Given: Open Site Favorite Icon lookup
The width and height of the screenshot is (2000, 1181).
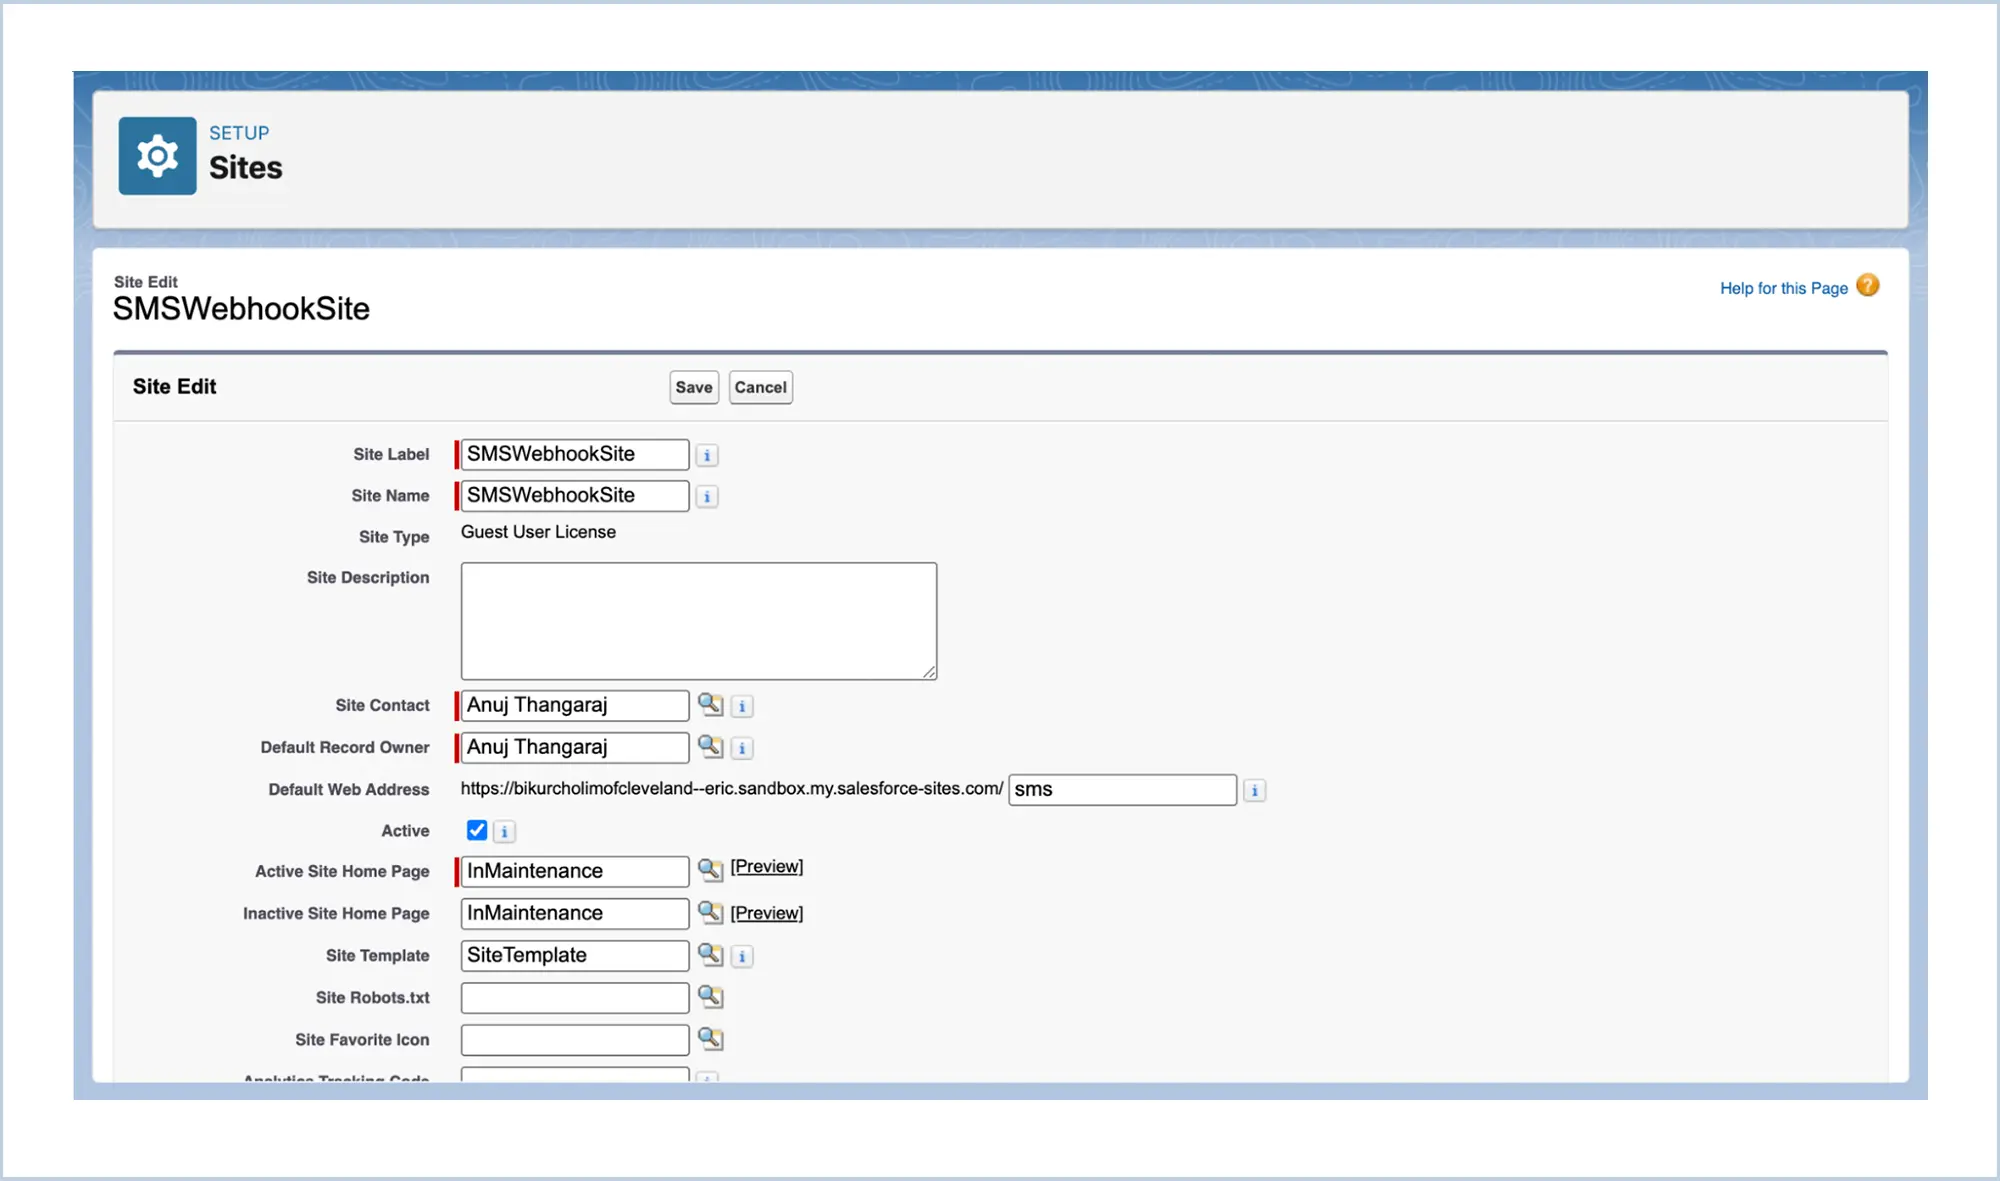Looking at the screenshot, I should 710,1039.
